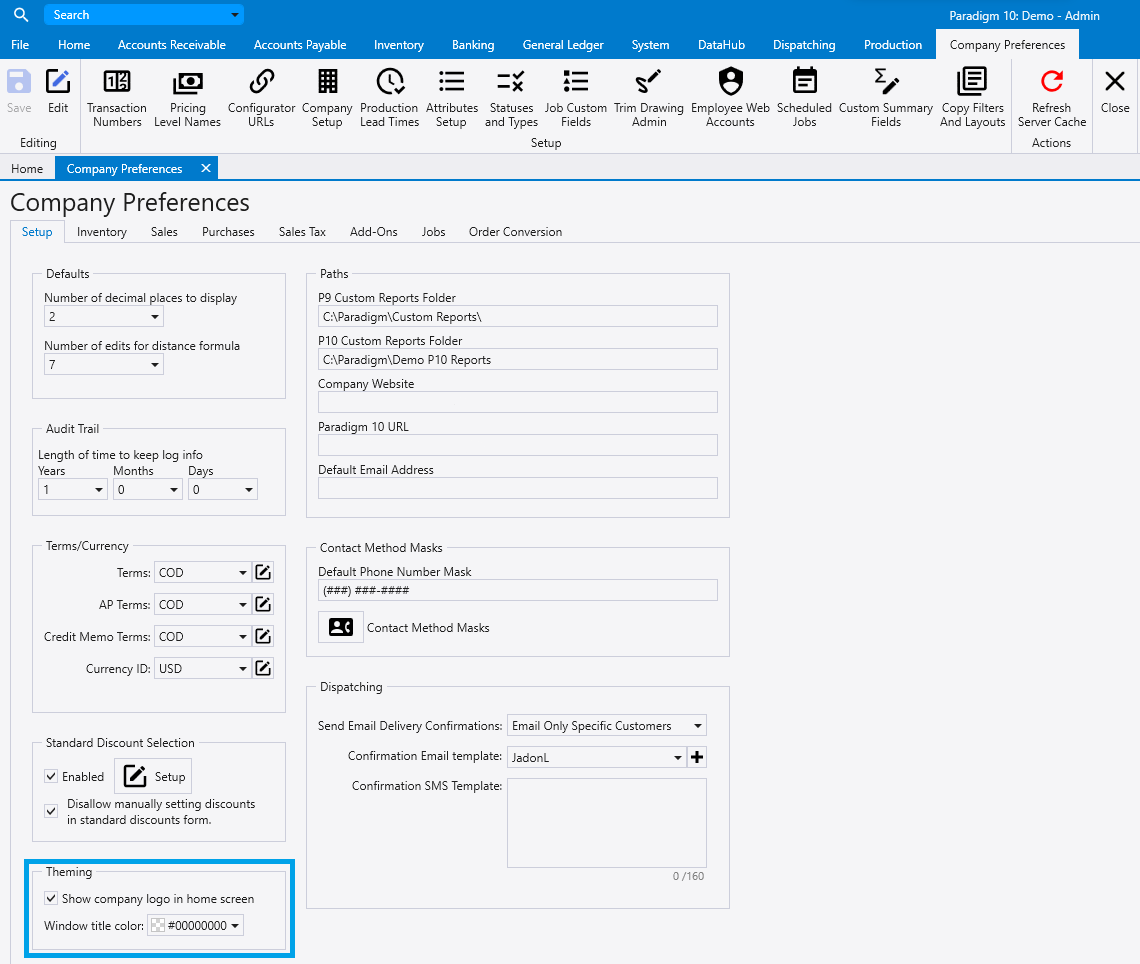Open the Window title color picker
Viewport: 1140px width, 964px height.
(x=196, y=925)
